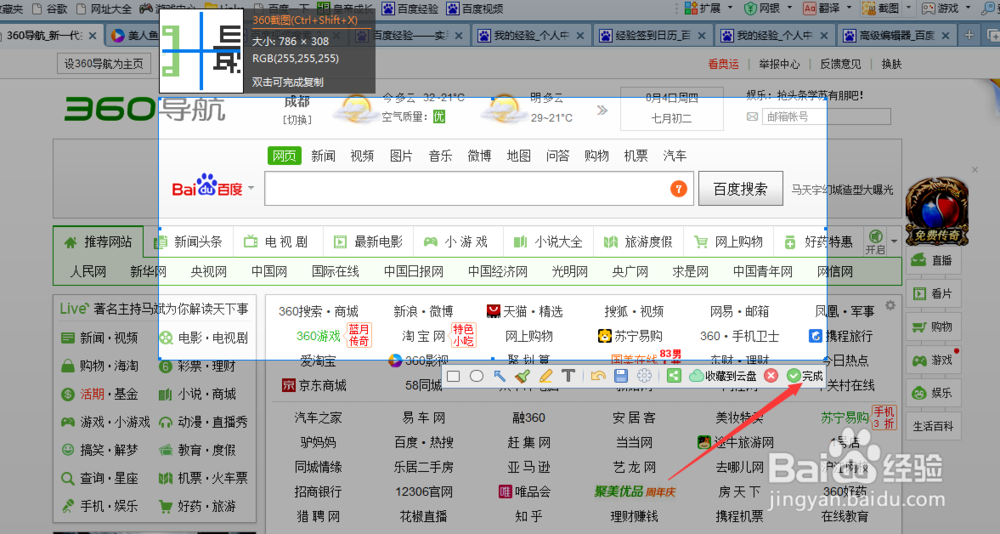
Task: Click the 百度搜索 search button
Action: click(x=740, y=189)
